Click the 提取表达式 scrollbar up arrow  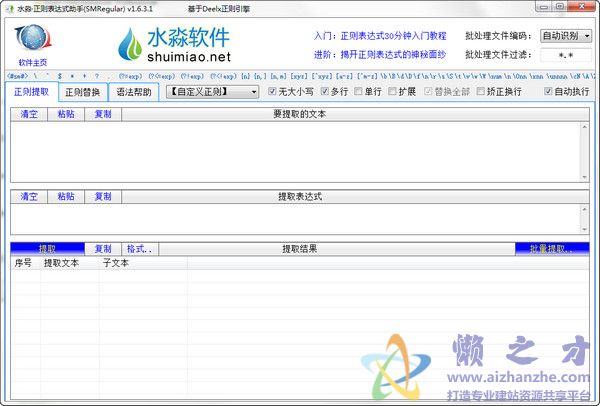tap(584, 209)
